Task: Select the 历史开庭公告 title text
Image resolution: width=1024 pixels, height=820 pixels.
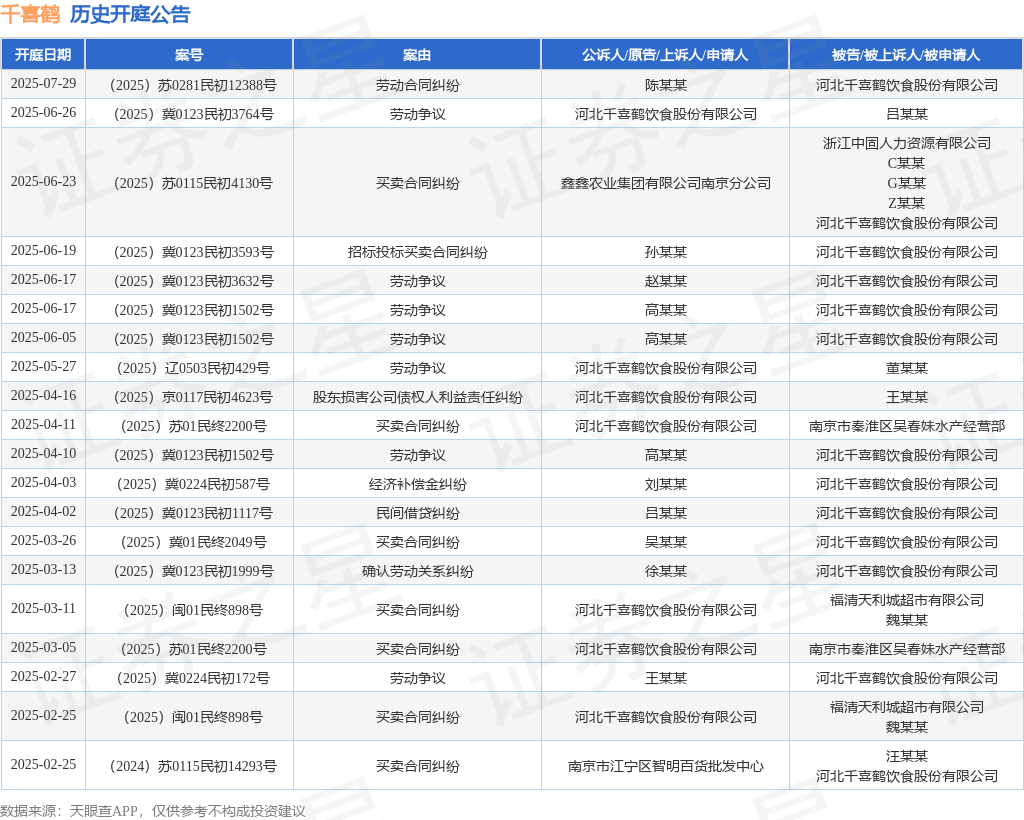Action: click(130, 14)
